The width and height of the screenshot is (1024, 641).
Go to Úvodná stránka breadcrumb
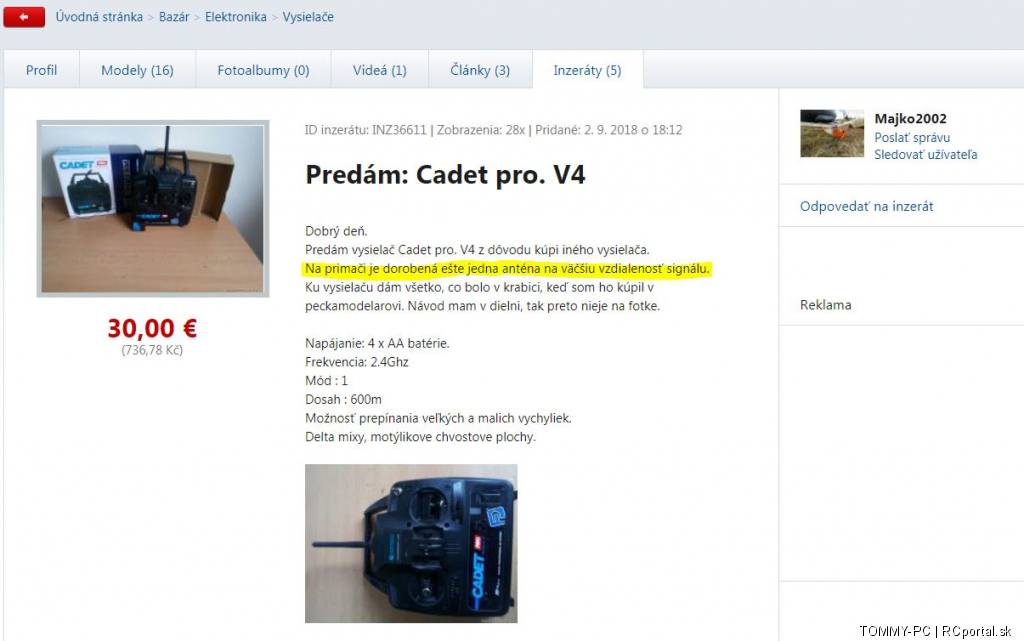pyautogui.click(x=99, y=17)
